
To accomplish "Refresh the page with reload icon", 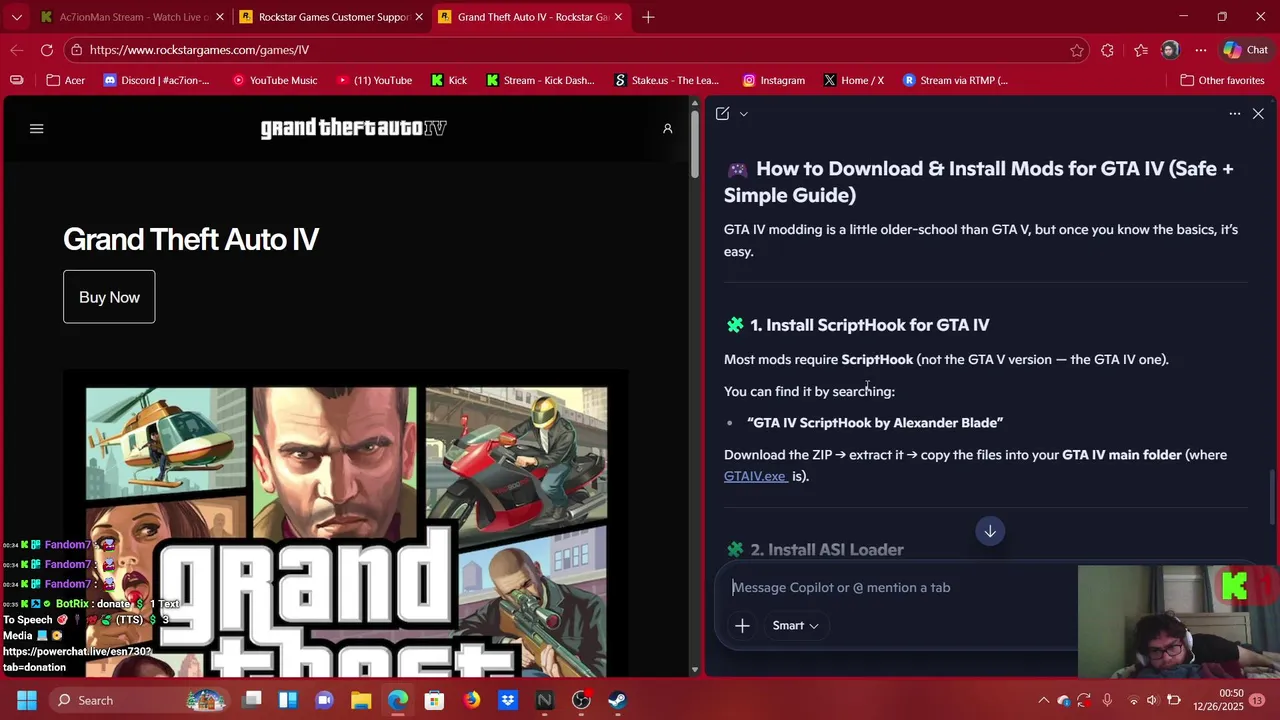I will 47,50.
